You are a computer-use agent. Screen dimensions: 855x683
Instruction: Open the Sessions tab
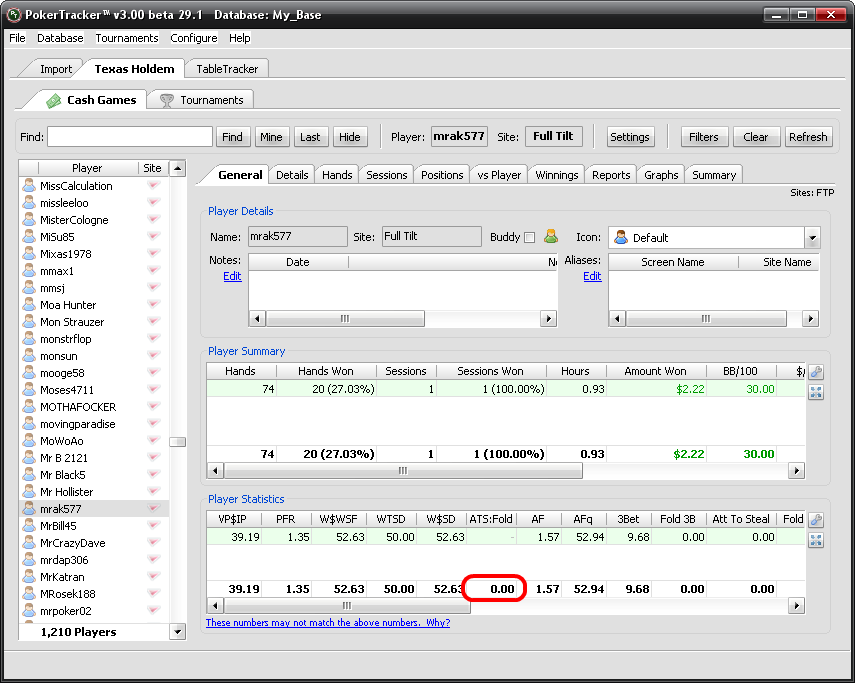(387, 175)
